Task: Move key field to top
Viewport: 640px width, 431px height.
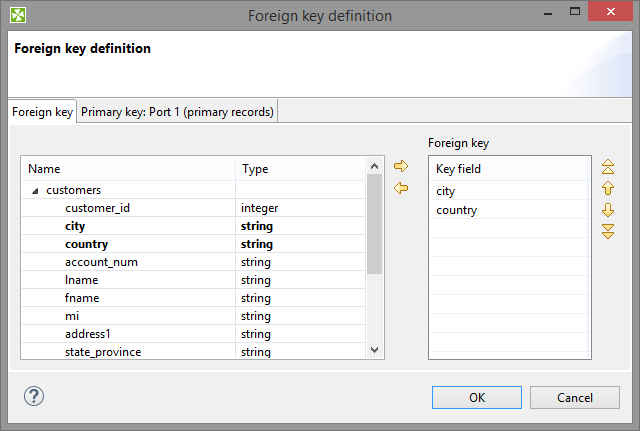Action: [607, 166]
